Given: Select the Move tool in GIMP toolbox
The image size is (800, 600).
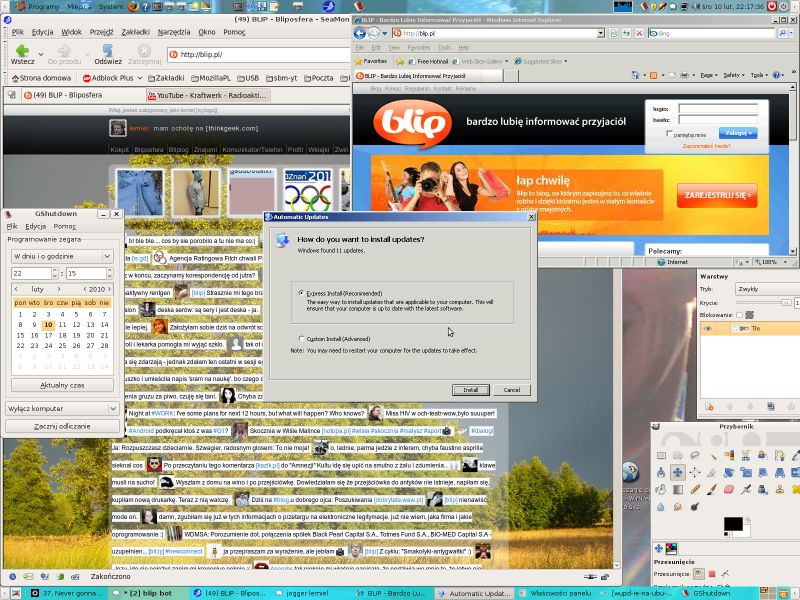Looking at the screenshot, I should [678, 472].
